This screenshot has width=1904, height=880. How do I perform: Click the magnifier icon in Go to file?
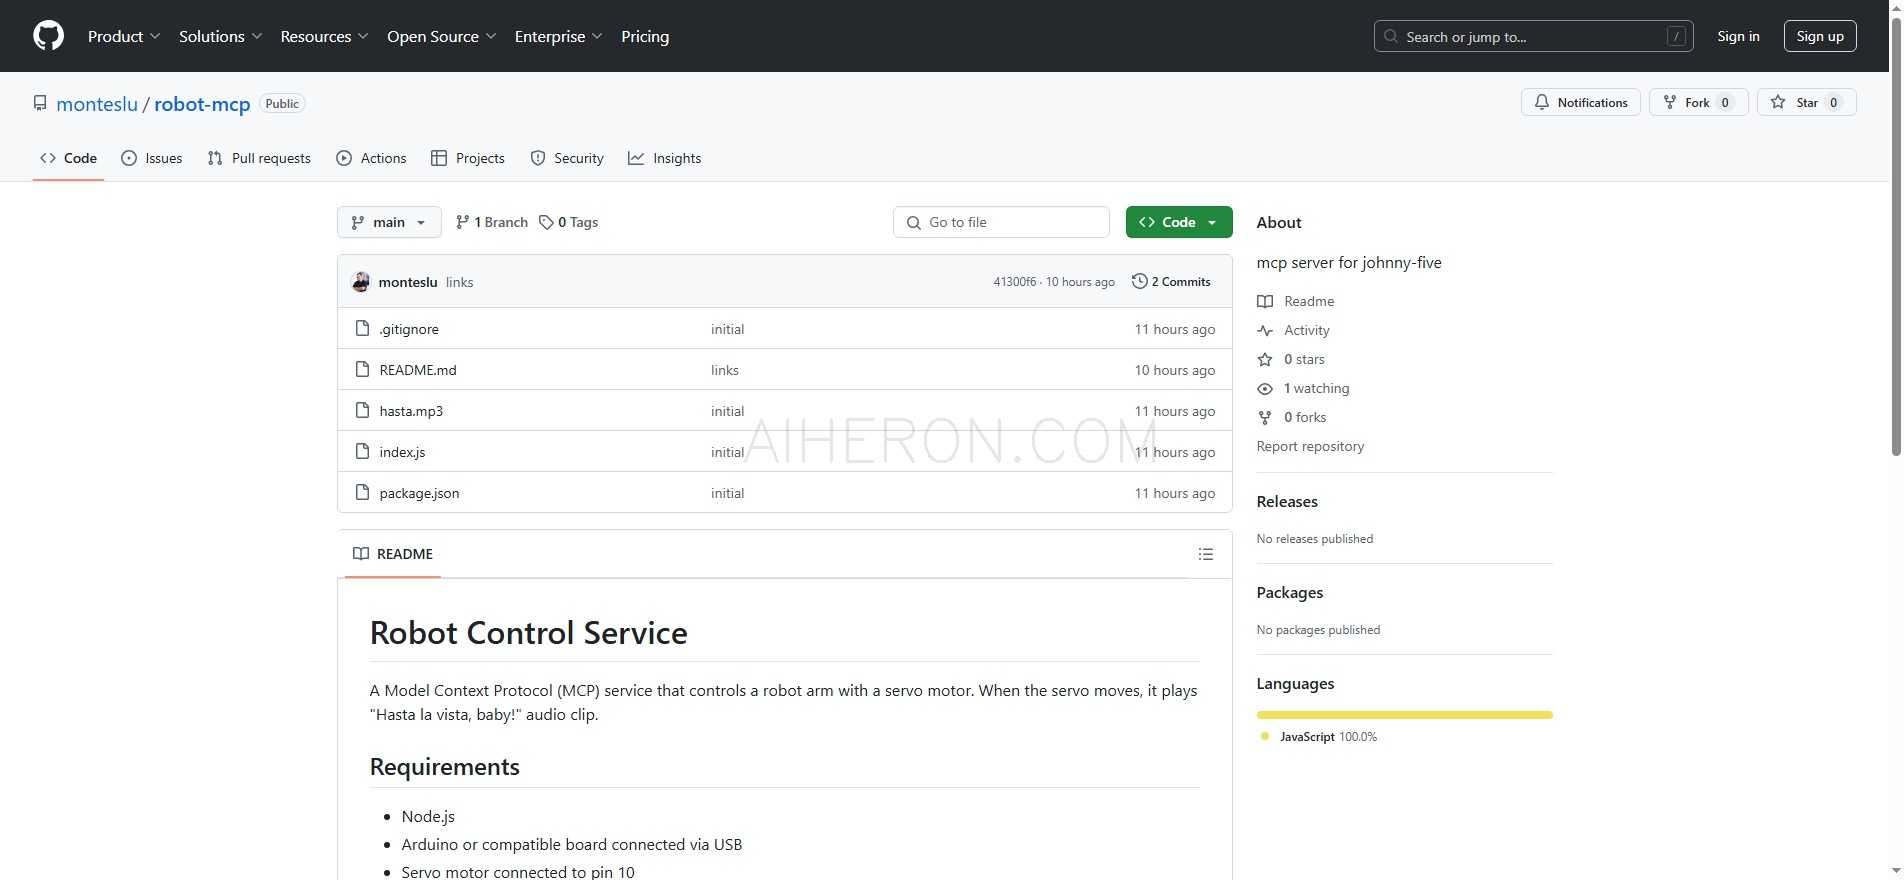click(914, 223)
